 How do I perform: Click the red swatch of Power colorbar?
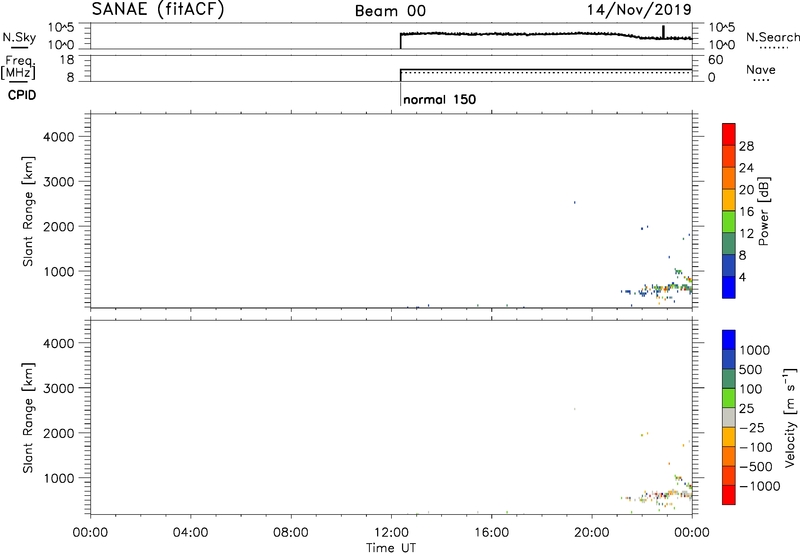tap(729, 134)
